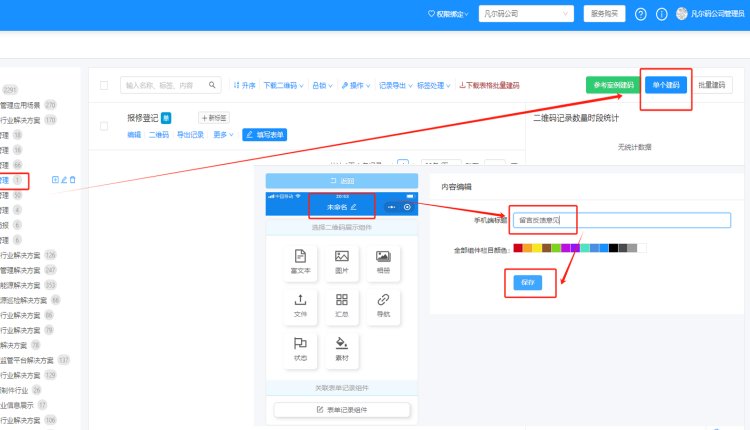Add the 相册 album component
750x430 pixels.
click(383, 263)
